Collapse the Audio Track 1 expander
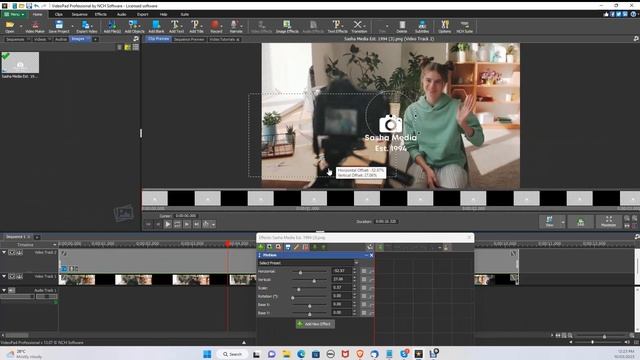Screen dimensions: 640x360 (4, 290)
